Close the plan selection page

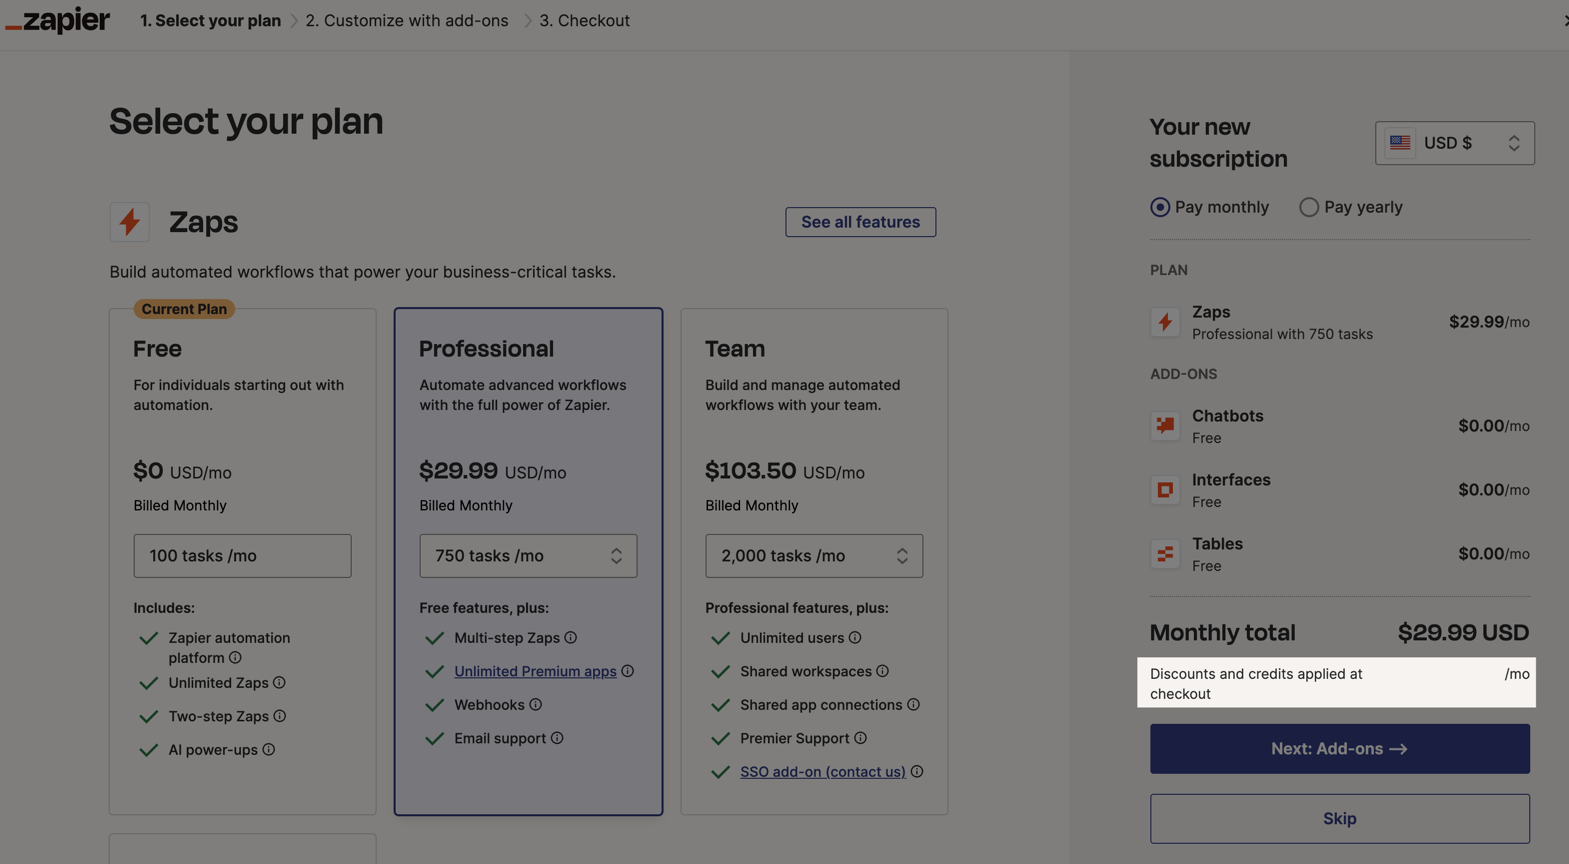pyautogui.click(x=1564, y=20)
